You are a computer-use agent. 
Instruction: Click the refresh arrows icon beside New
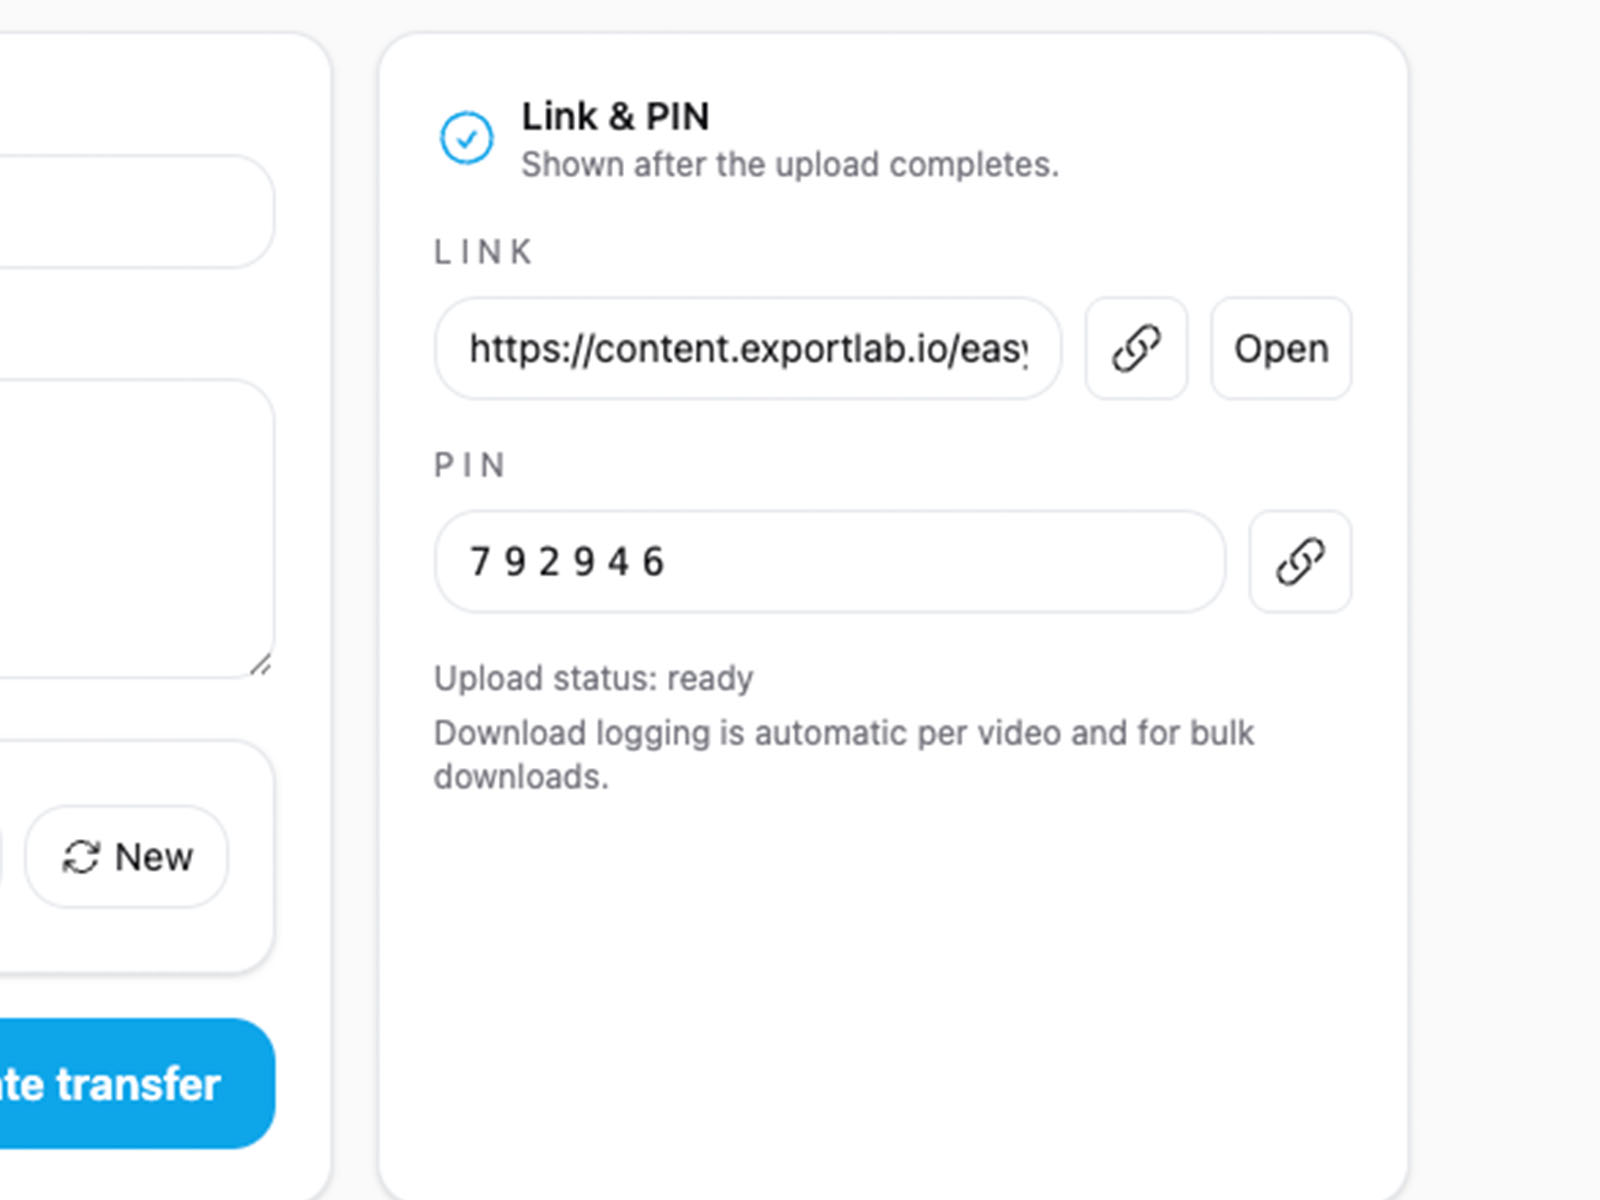tap(81, 857)
